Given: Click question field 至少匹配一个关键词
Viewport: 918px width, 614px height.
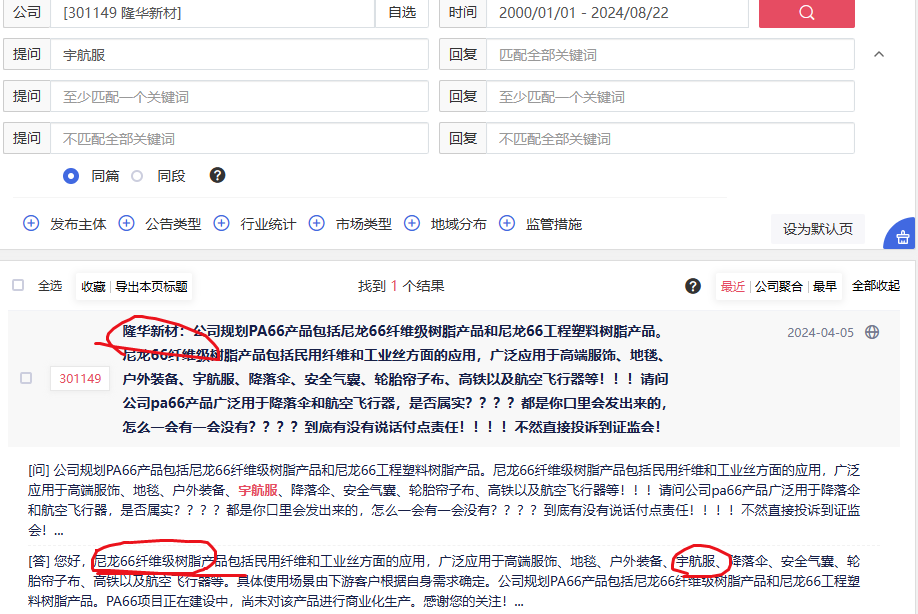Looking at the screenshot, I should (x=239, y=97).
